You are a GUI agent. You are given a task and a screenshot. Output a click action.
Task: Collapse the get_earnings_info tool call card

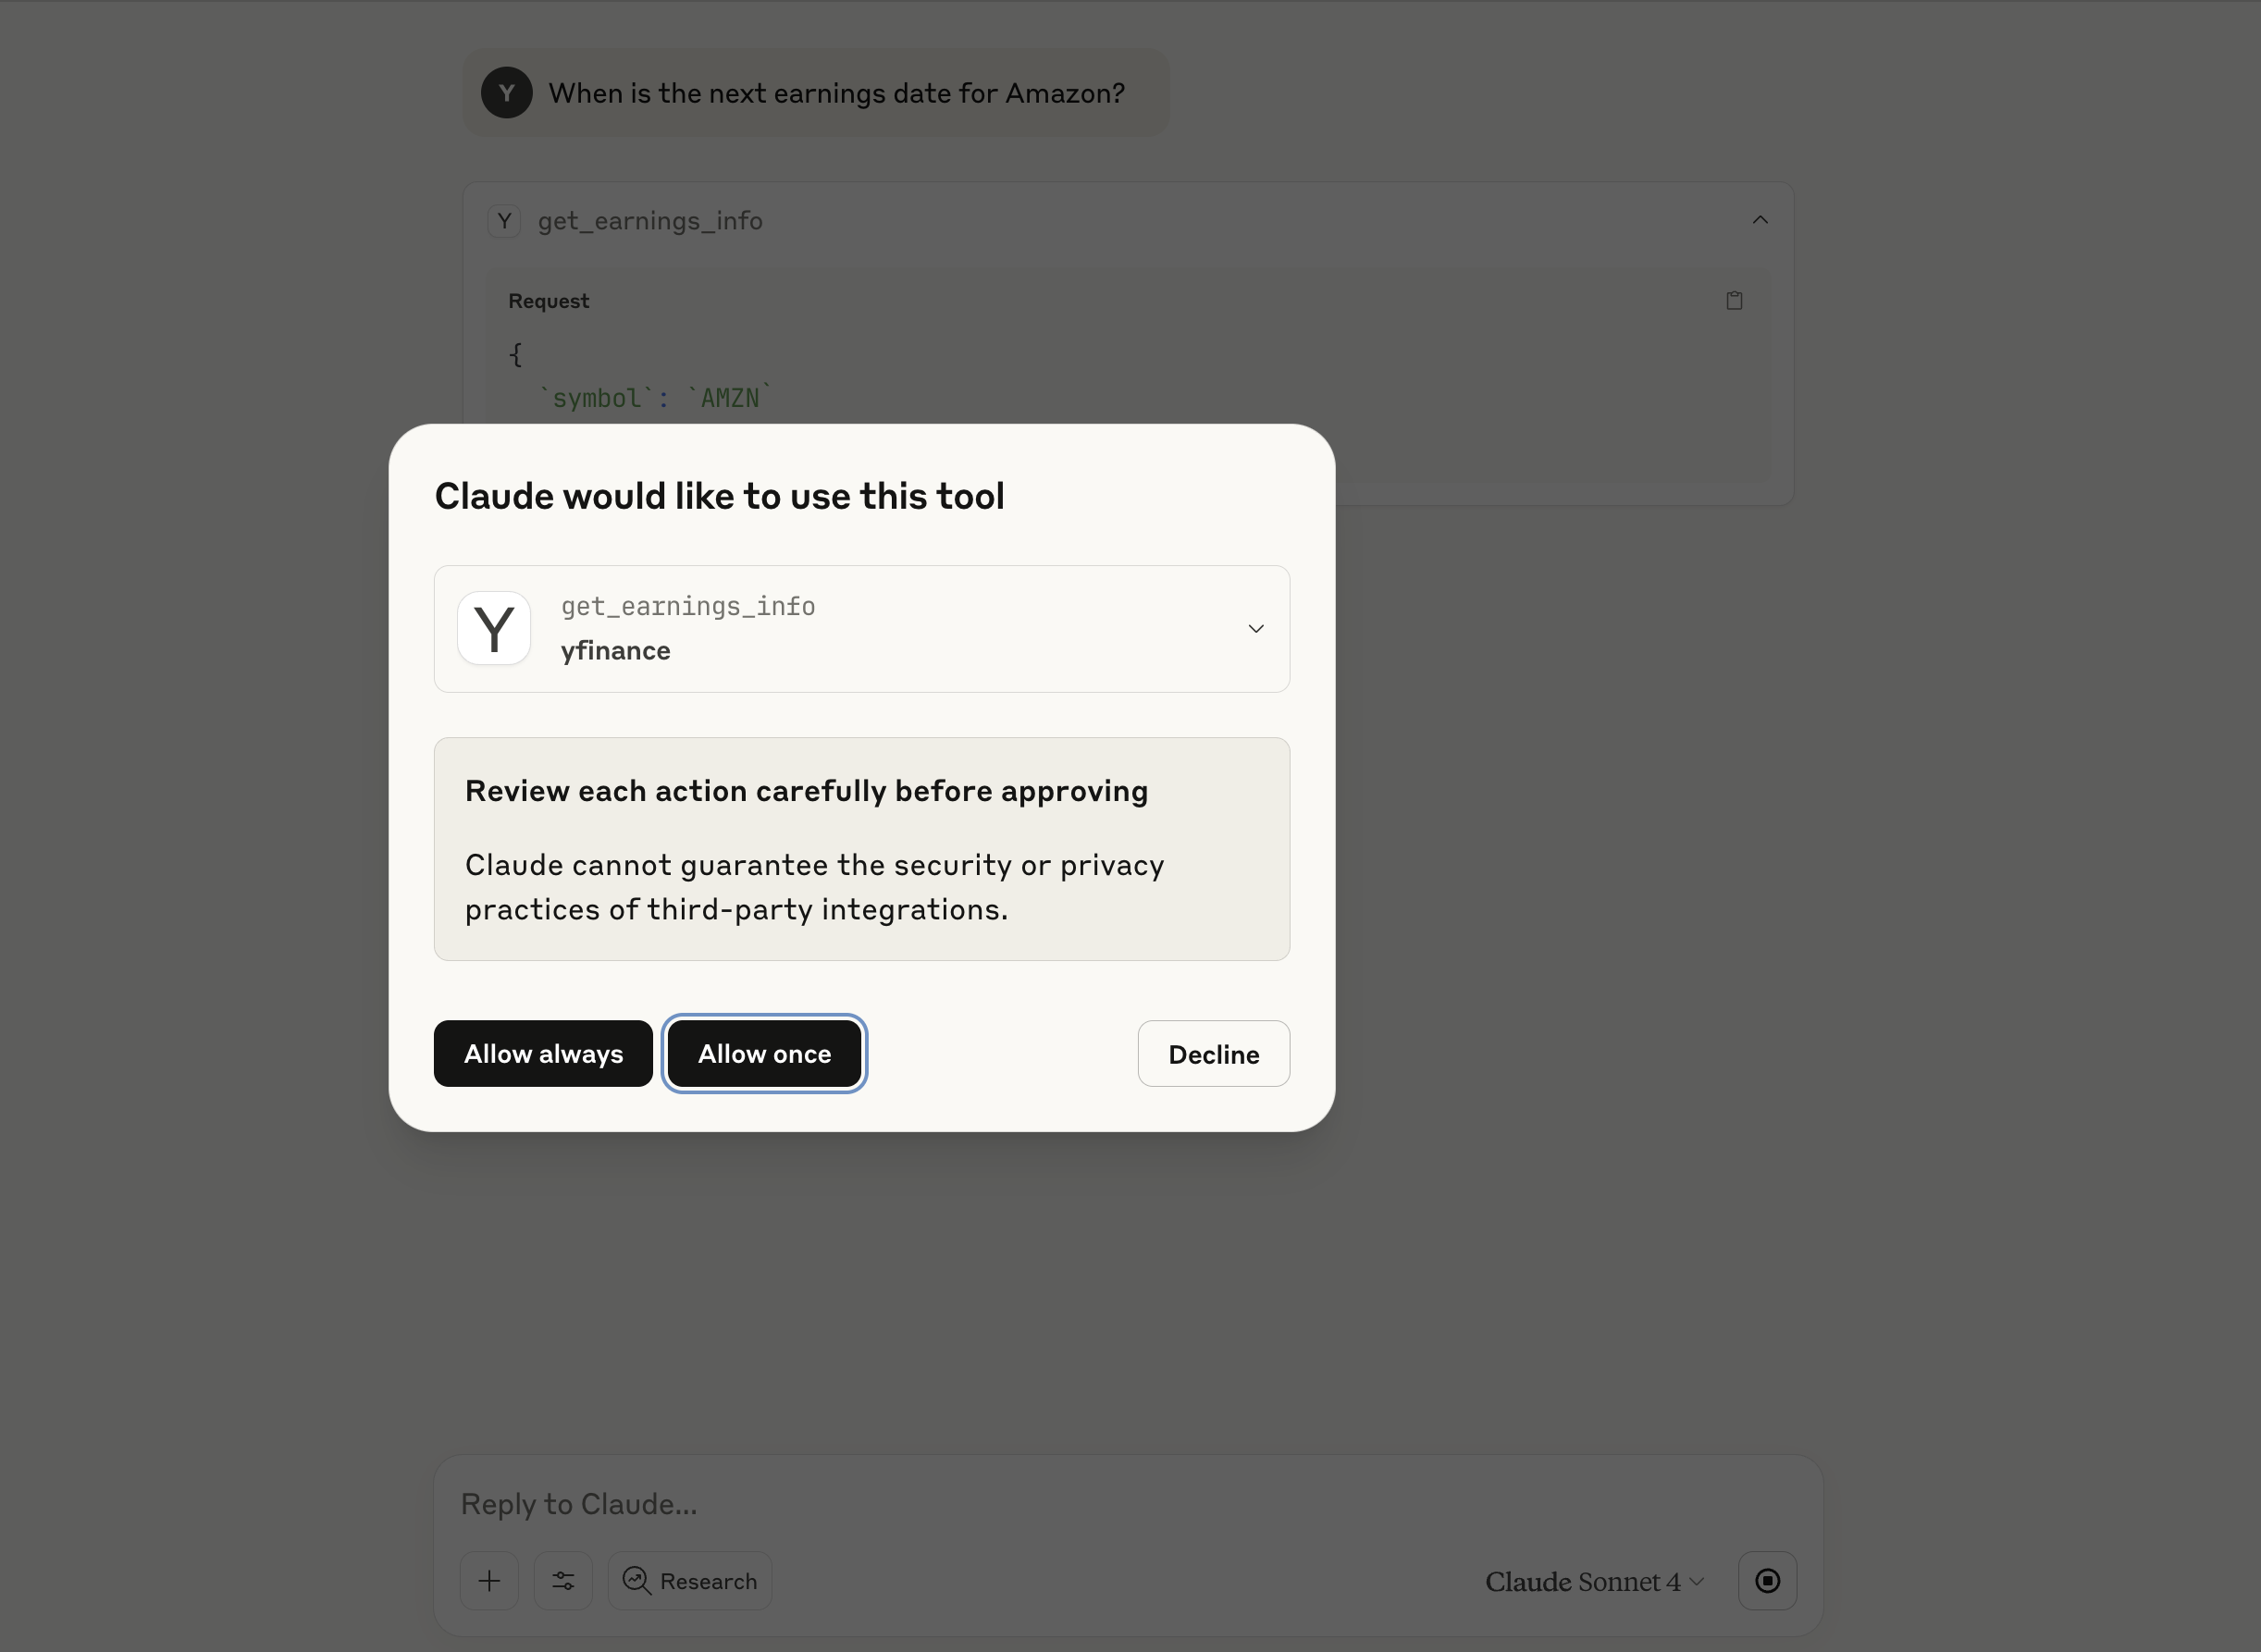tap(1760, 219)
